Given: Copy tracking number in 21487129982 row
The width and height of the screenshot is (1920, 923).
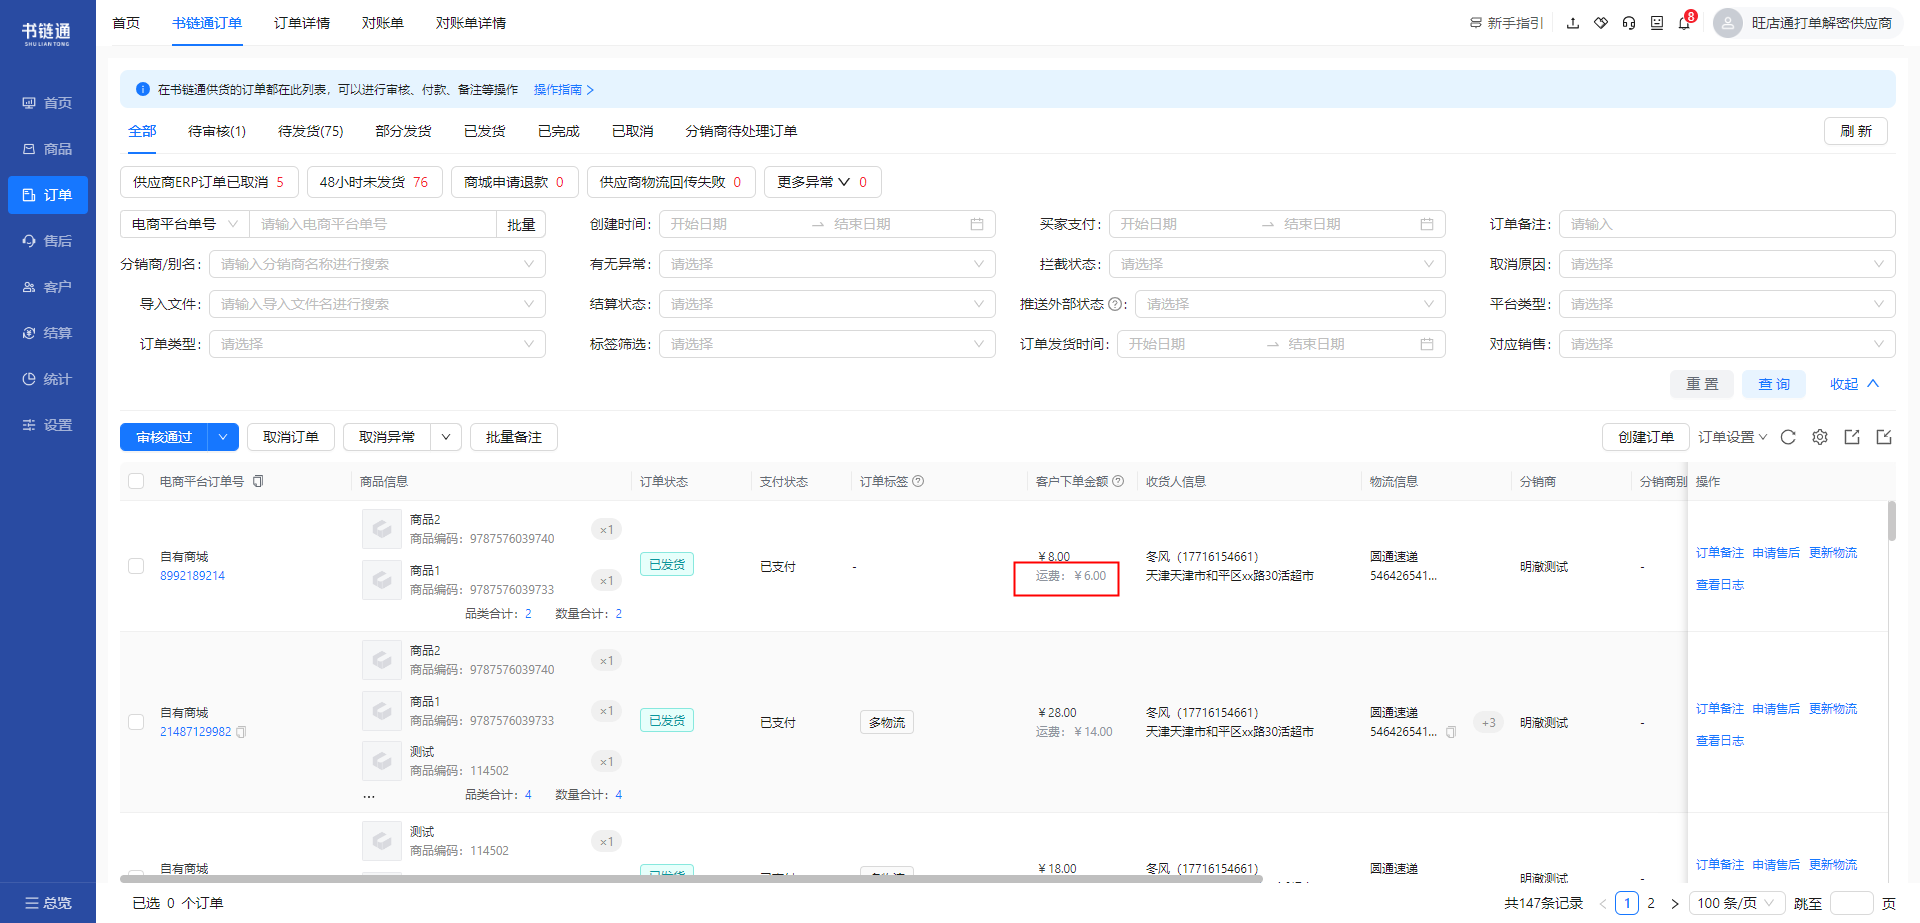Looking at the screenshot, I should pos(1451,732).
